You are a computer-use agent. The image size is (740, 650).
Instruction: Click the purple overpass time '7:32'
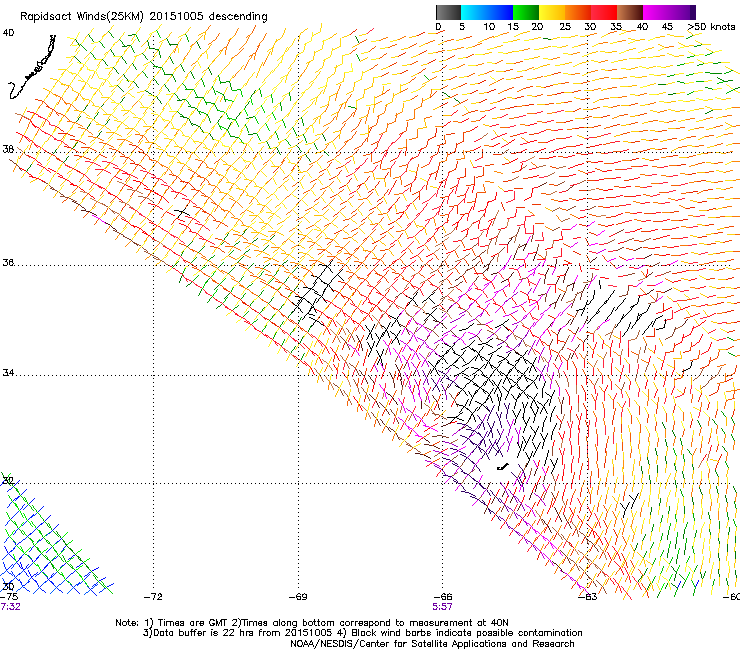(10, 607)
